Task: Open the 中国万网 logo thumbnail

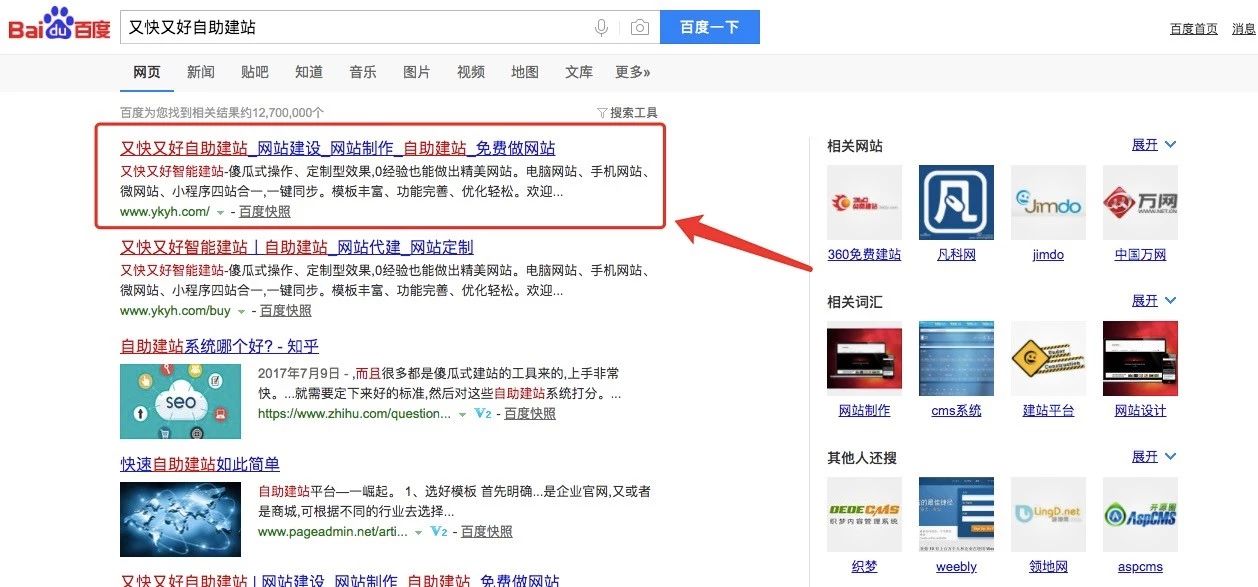Action: 1140,203
